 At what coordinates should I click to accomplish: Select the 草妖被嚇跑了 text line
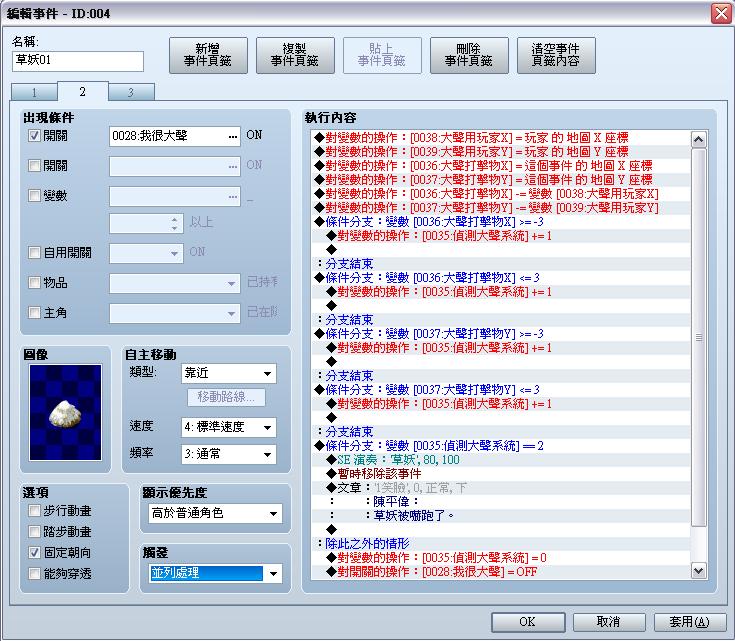501,516
